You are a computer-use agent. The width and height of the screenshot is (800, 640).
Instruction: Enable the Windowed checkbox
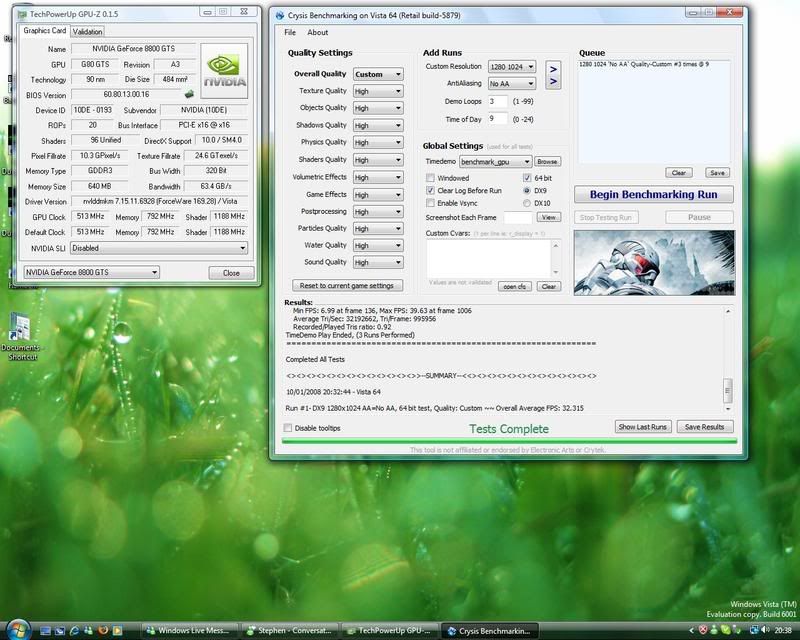click(x=430, y=178)
